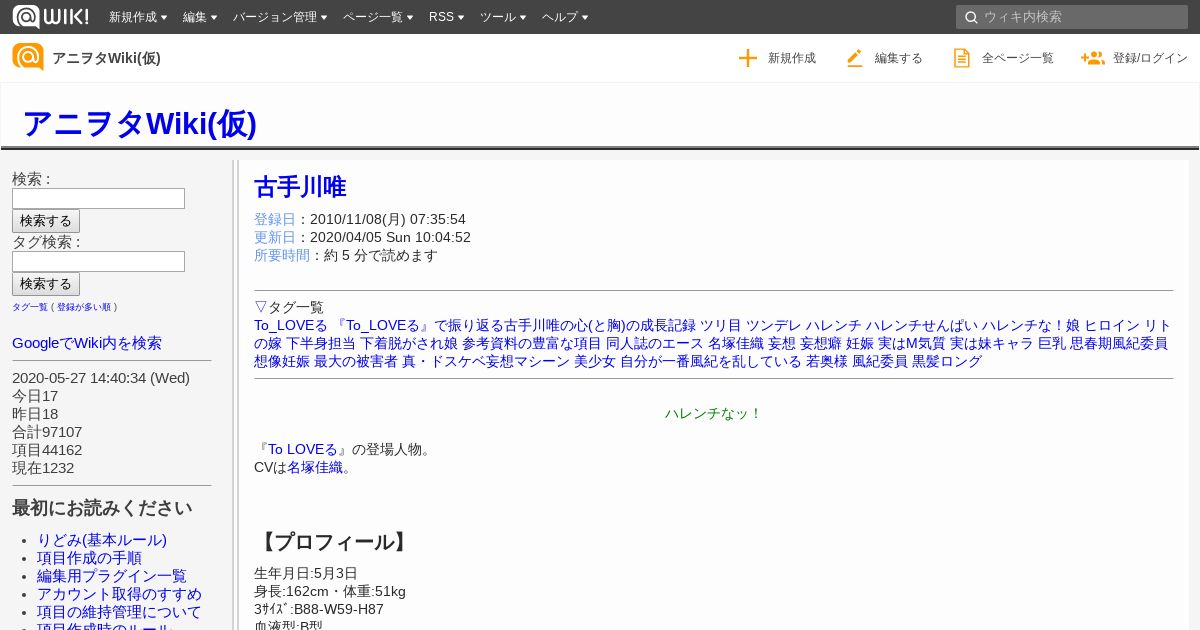Open the ツリ目 tag link
Image resolution: width=1200 pixels, height=630 pixels.
[721, 325]
